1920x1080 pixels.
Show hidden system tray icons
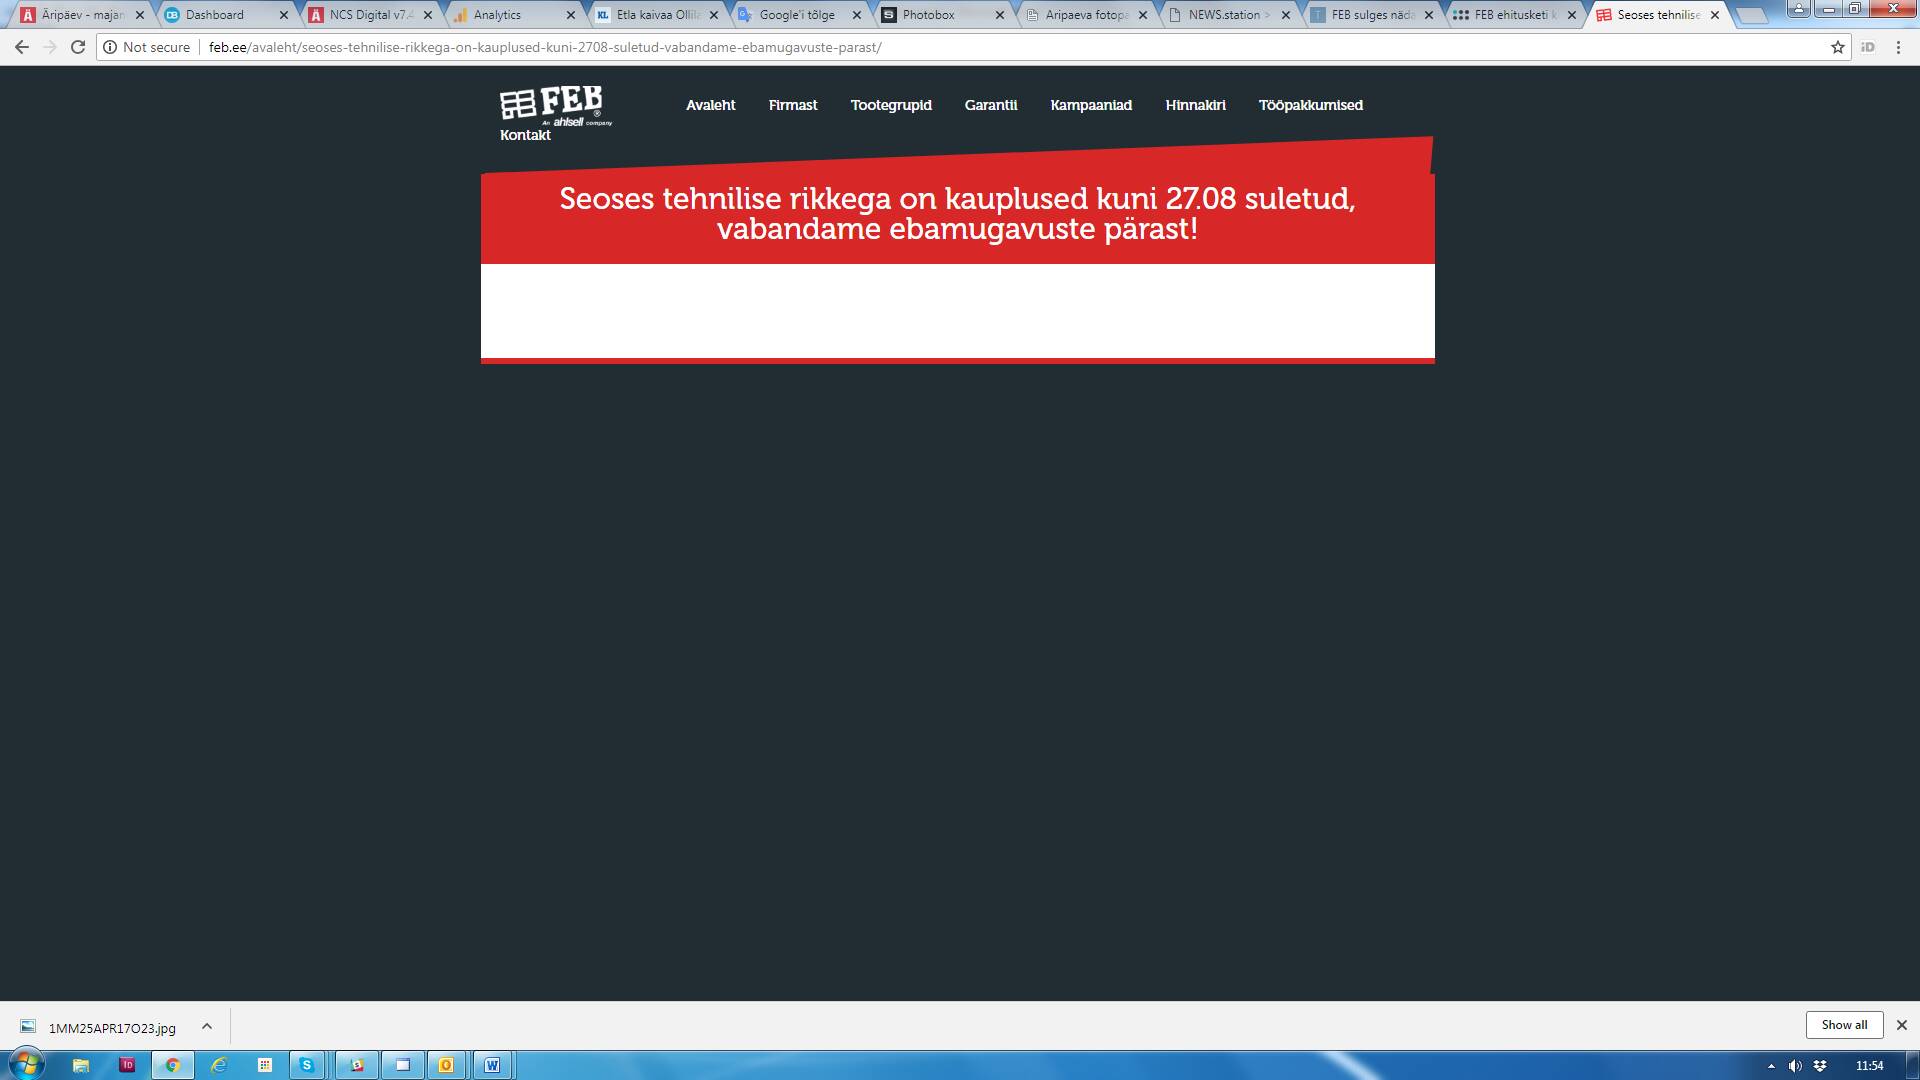pos(1771,1064)
